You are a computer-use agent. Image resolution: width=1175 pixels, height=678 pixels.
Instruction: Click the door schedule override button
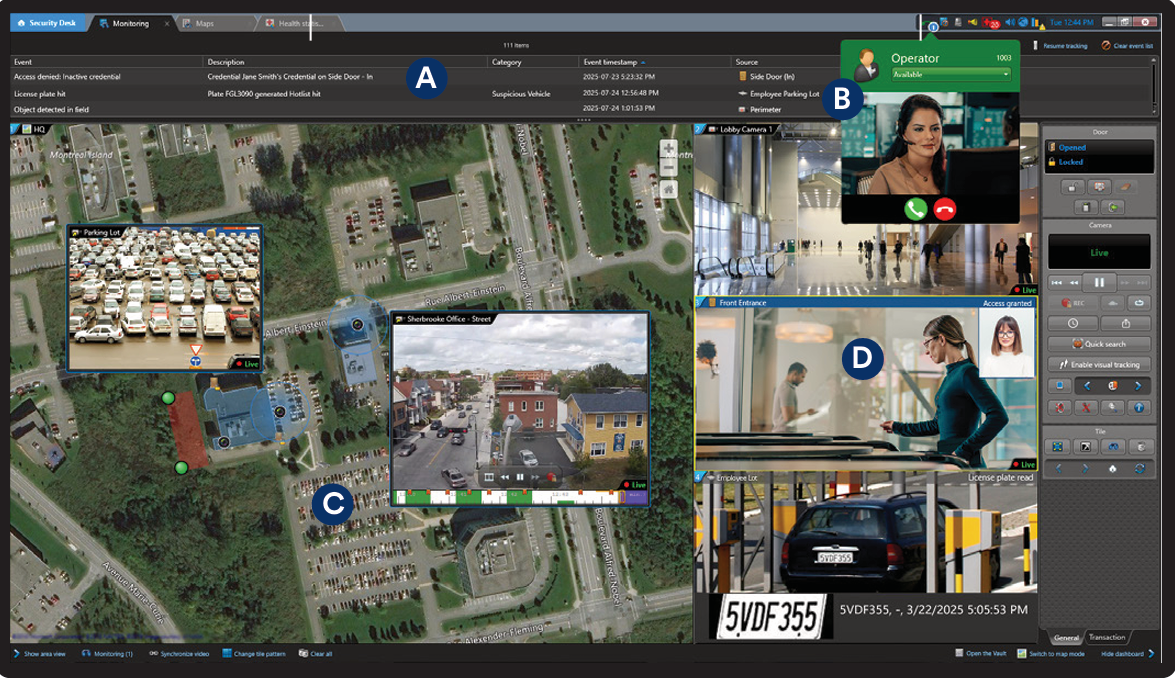[x=1099, y=187]
